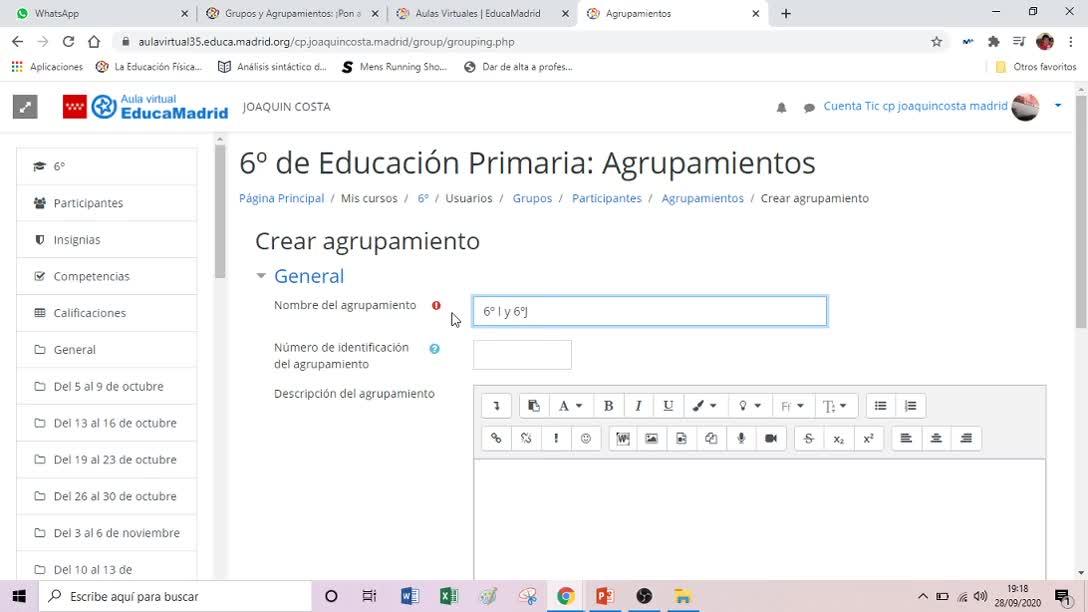
Task: Reload the page in browser
Action: pyautogui.click(x=68, y=42)
